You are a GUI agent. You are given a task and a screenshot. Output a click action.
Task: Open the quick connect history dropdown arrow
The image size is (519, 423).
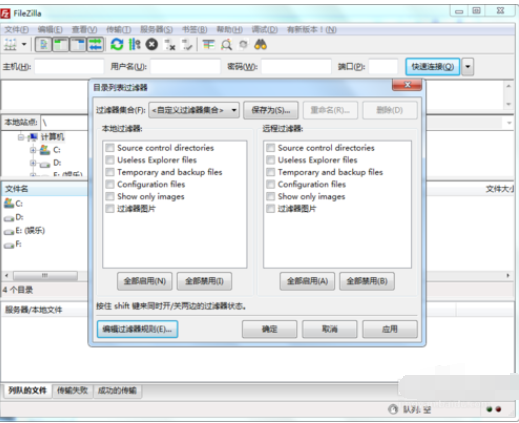pos(468,66)
